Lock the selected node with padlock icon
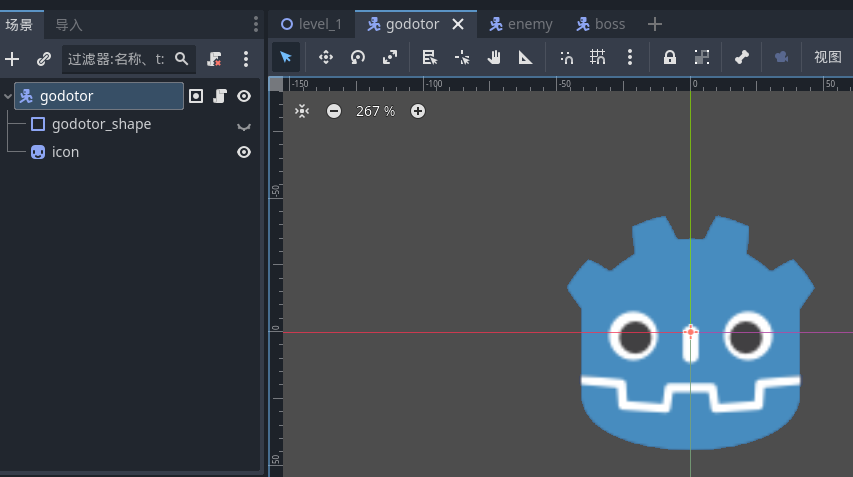The width and height of the screenshot is (853, 477). pos(670,58)
